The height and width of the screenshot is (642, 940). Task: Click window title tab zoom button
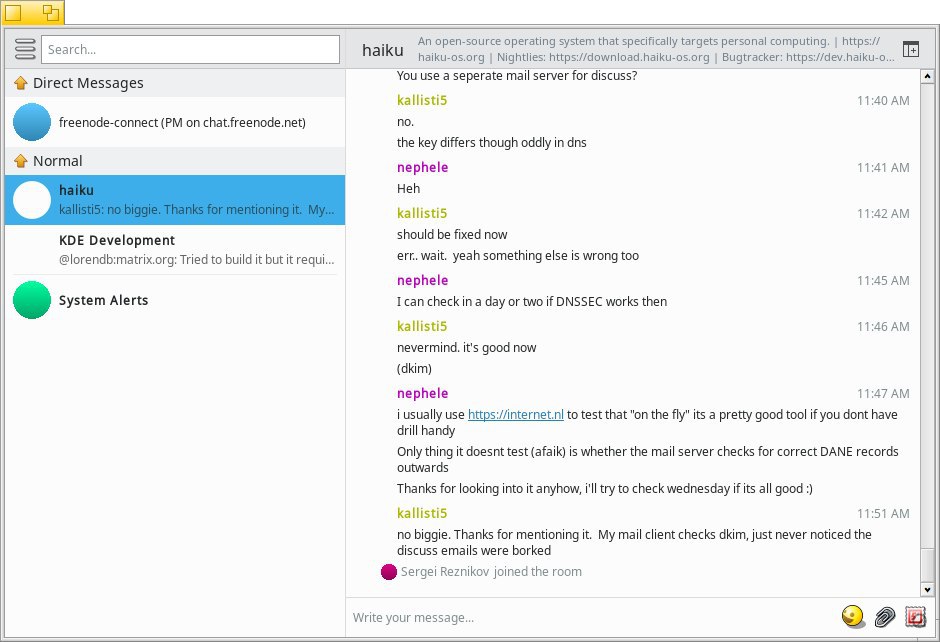tap(51, 13)
